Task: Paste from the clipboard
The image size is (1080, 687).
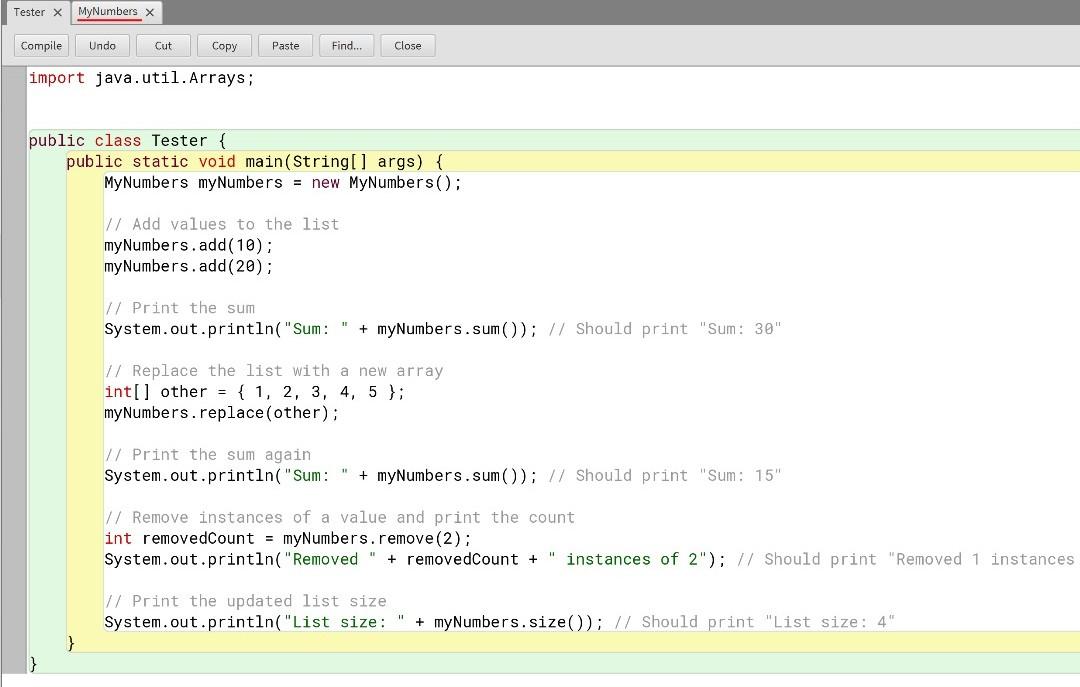Action: (x=285, y=45)
